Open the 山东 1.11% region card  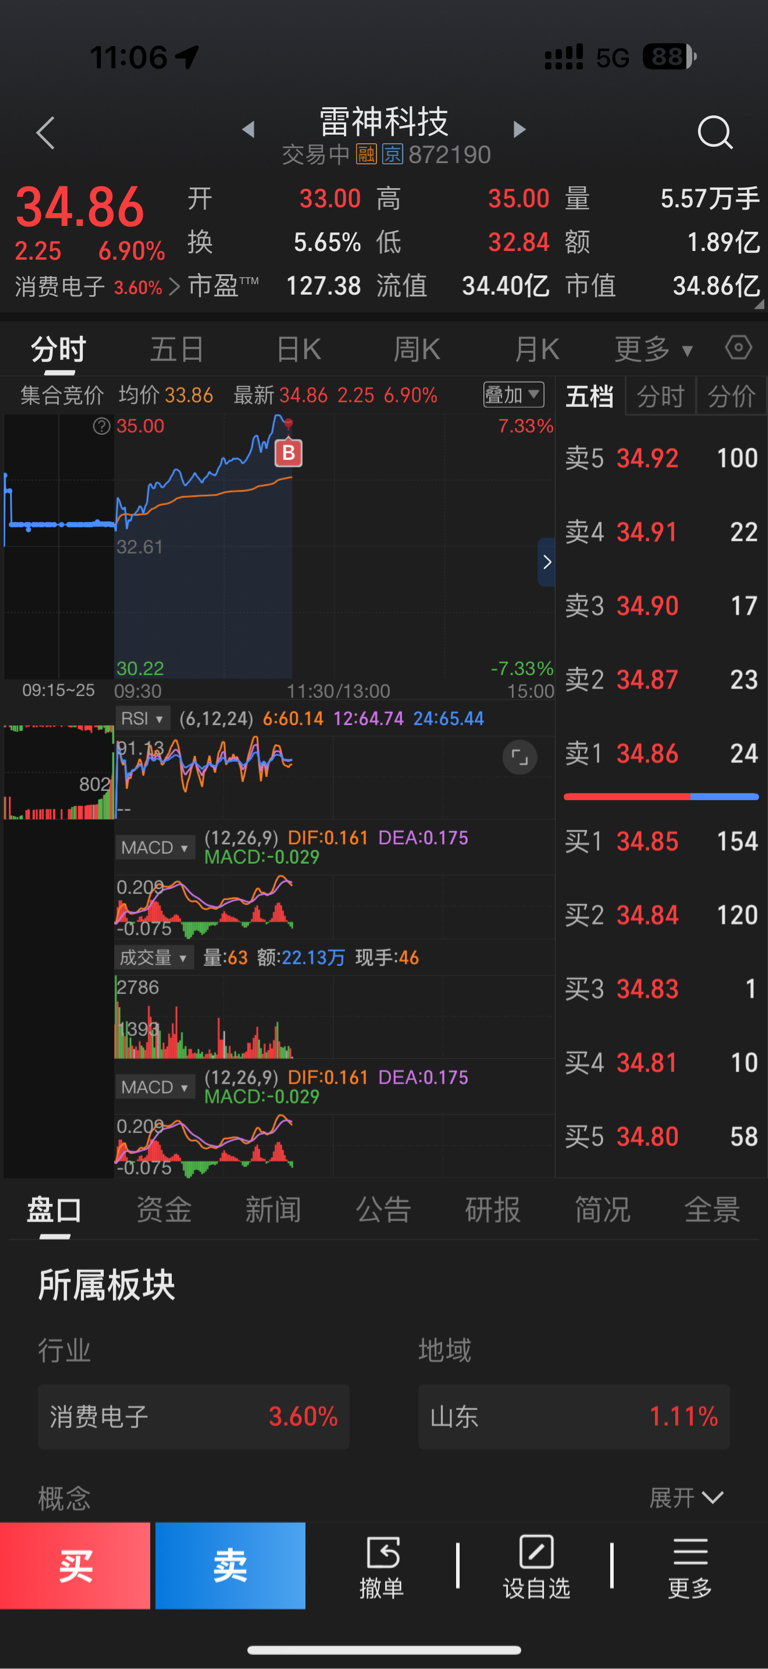[574, 1417]
